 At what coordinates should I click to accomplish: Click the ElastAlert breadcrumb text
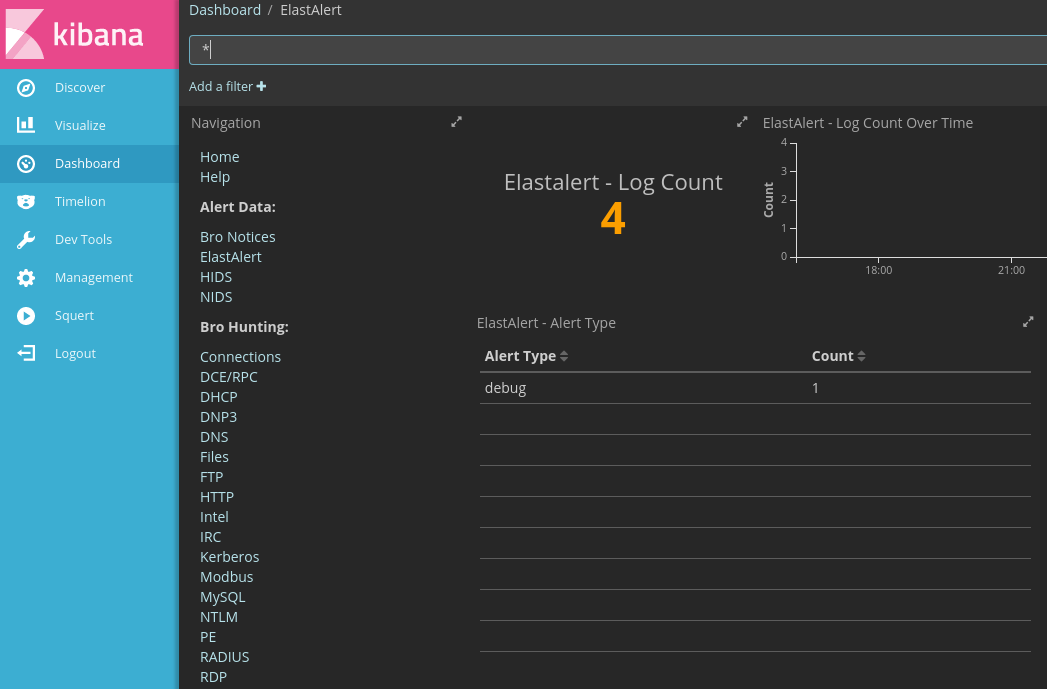[311, 10]
